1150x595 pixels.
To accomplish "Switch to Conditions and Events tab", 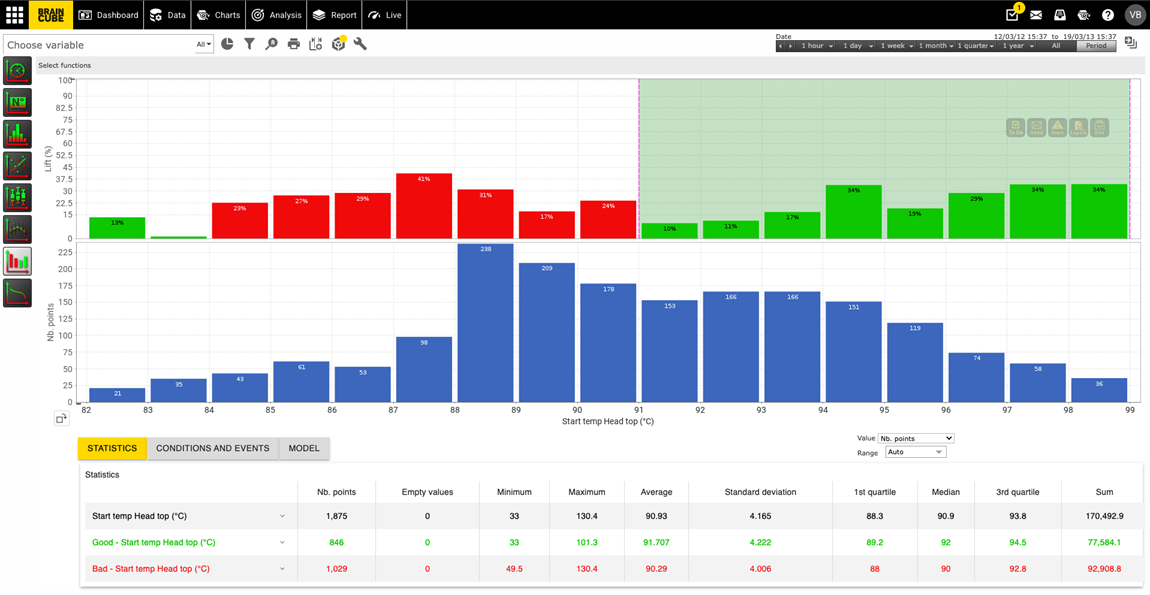I will (x=212, y=448).
